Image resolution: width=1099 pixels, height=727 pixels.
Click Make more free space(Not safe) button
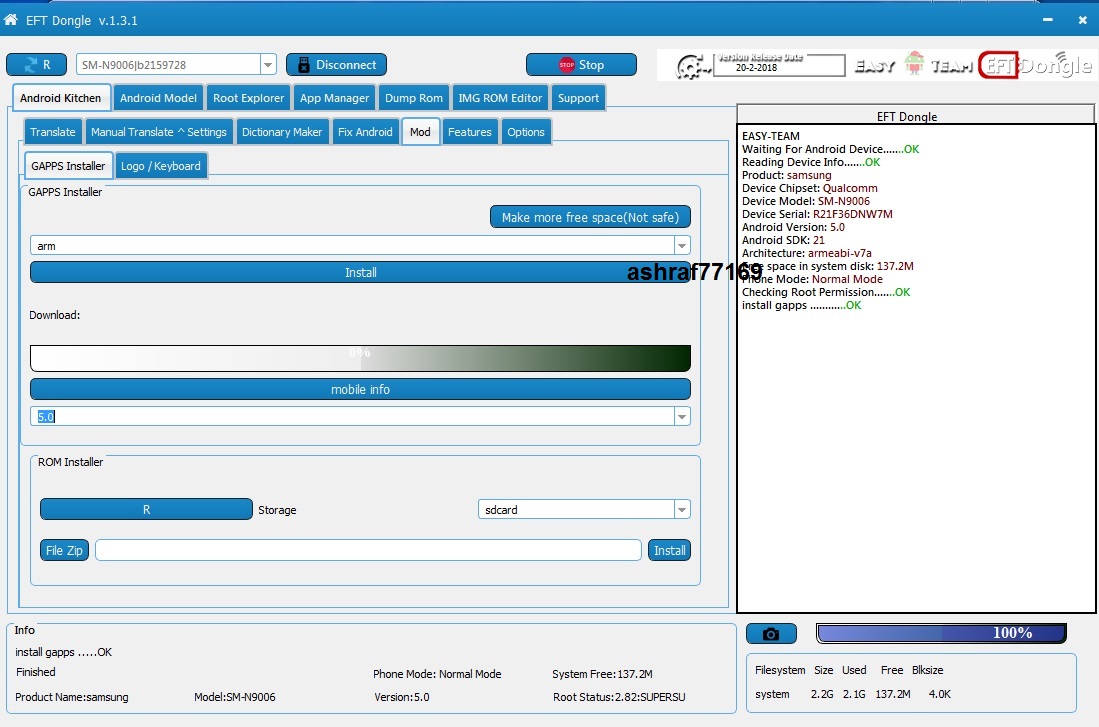590,217
